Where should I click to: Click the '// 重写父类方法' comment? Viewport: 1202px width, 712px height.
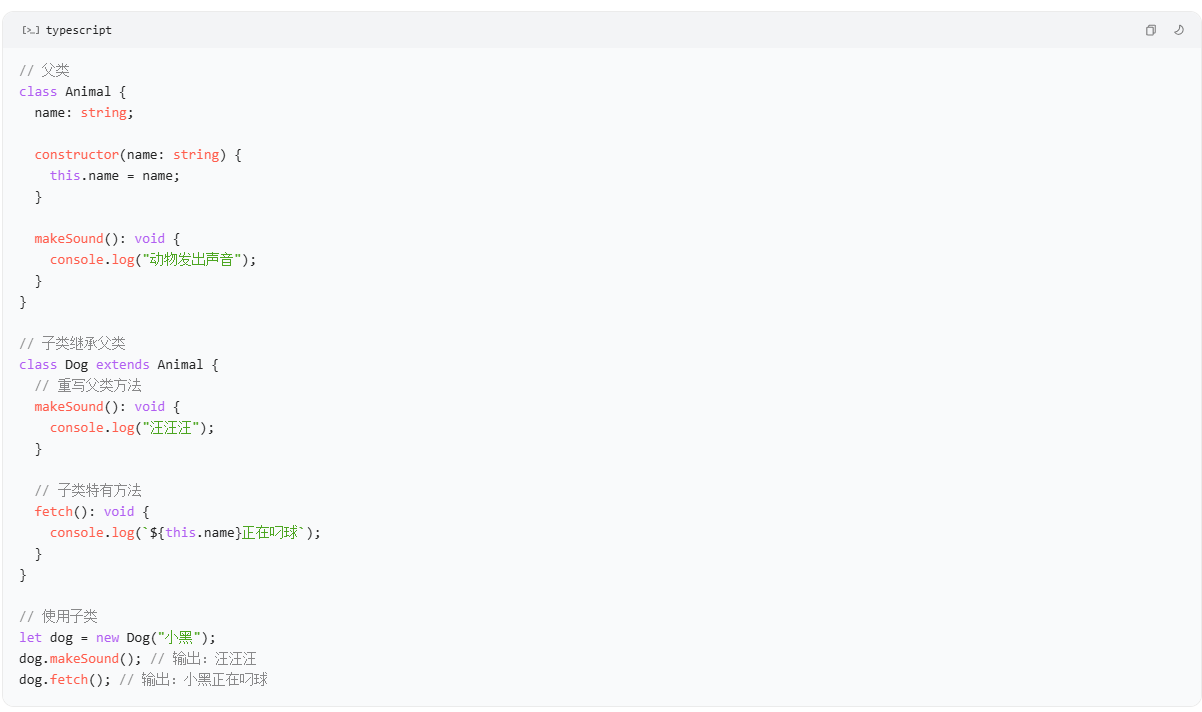[88, 385]
